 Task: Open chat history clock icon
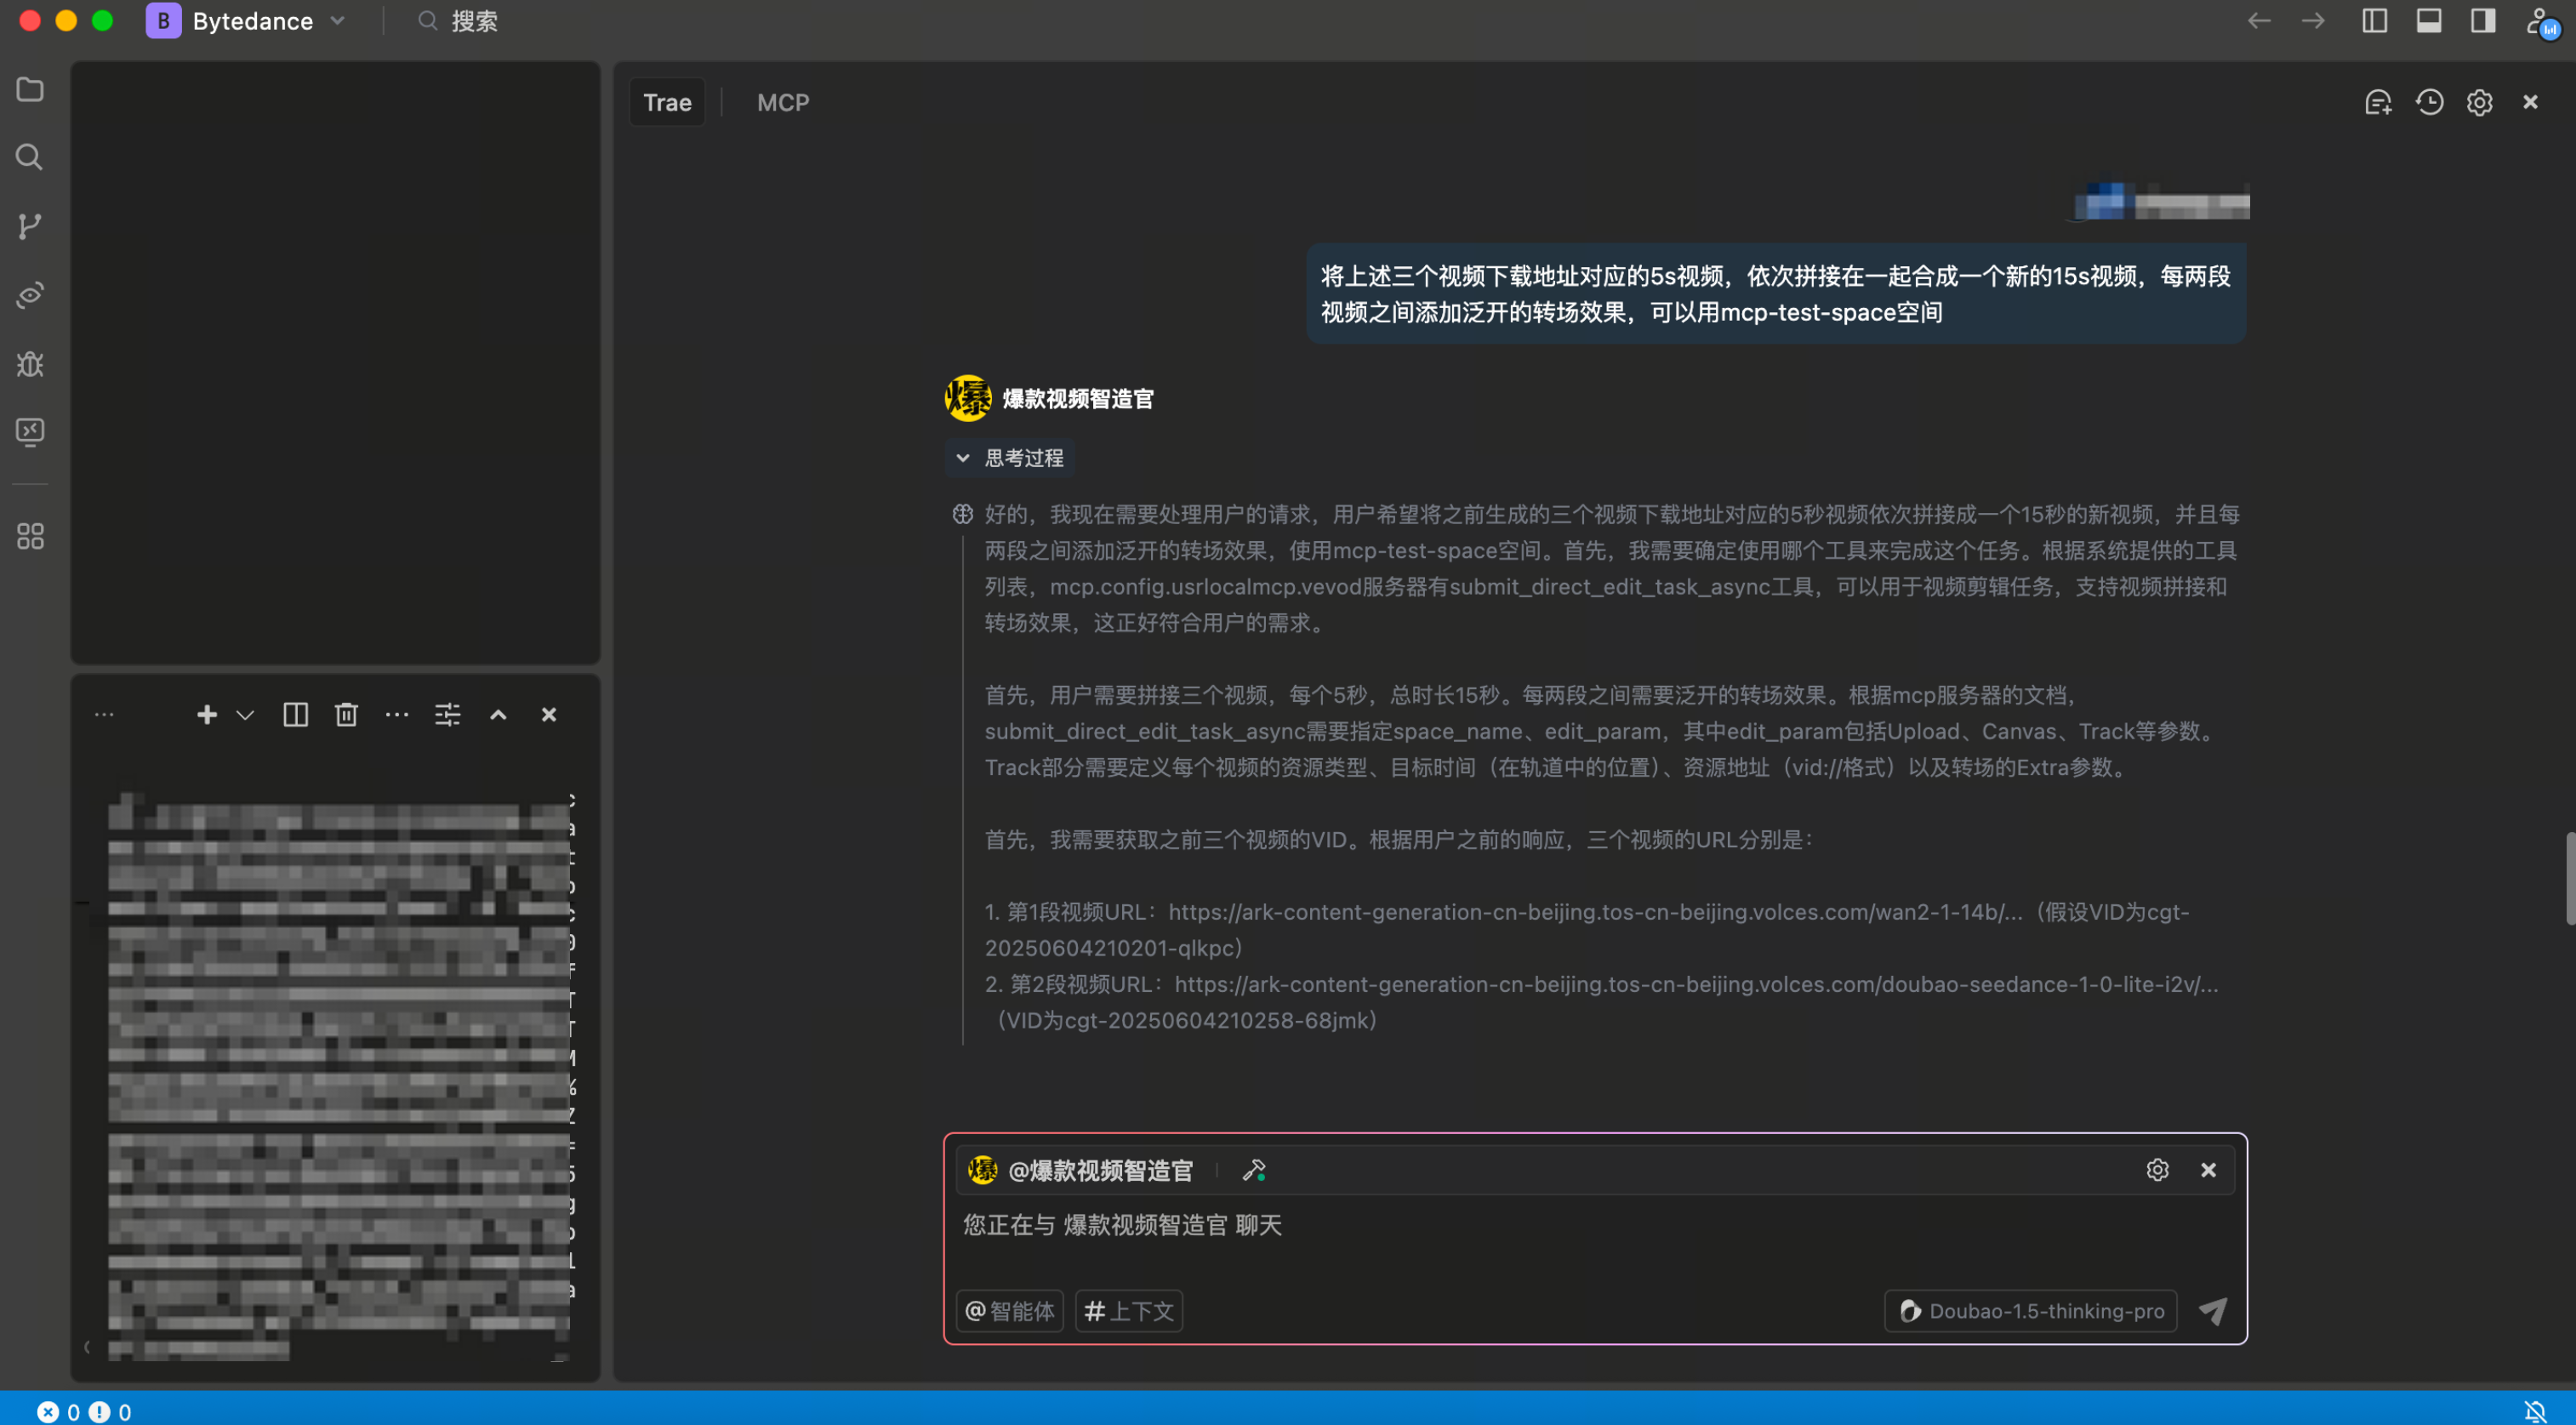[2429, 102]
